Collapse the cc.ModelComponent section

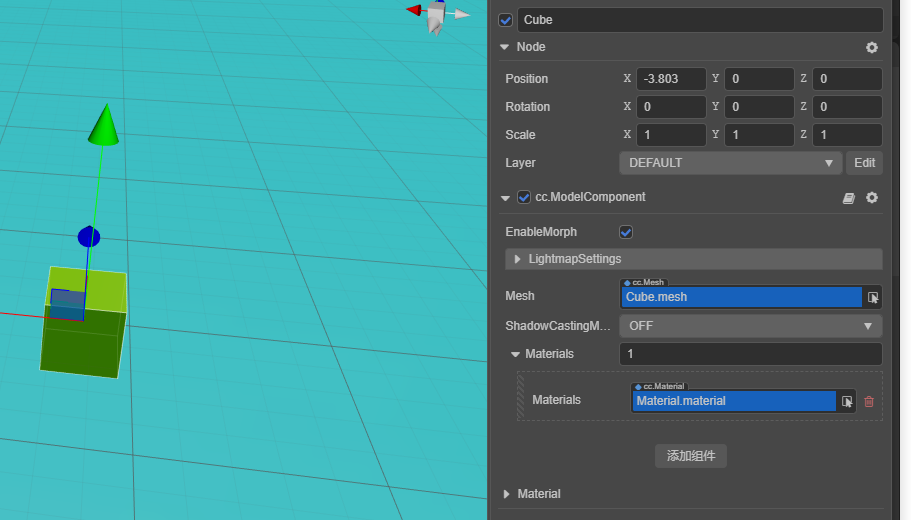pyautogui.click(x=505, y=198)
